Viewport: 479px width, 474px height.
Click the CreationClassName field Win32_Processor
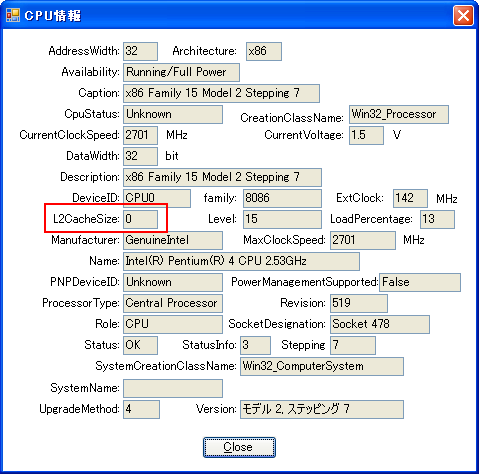(x=399, y=114)
